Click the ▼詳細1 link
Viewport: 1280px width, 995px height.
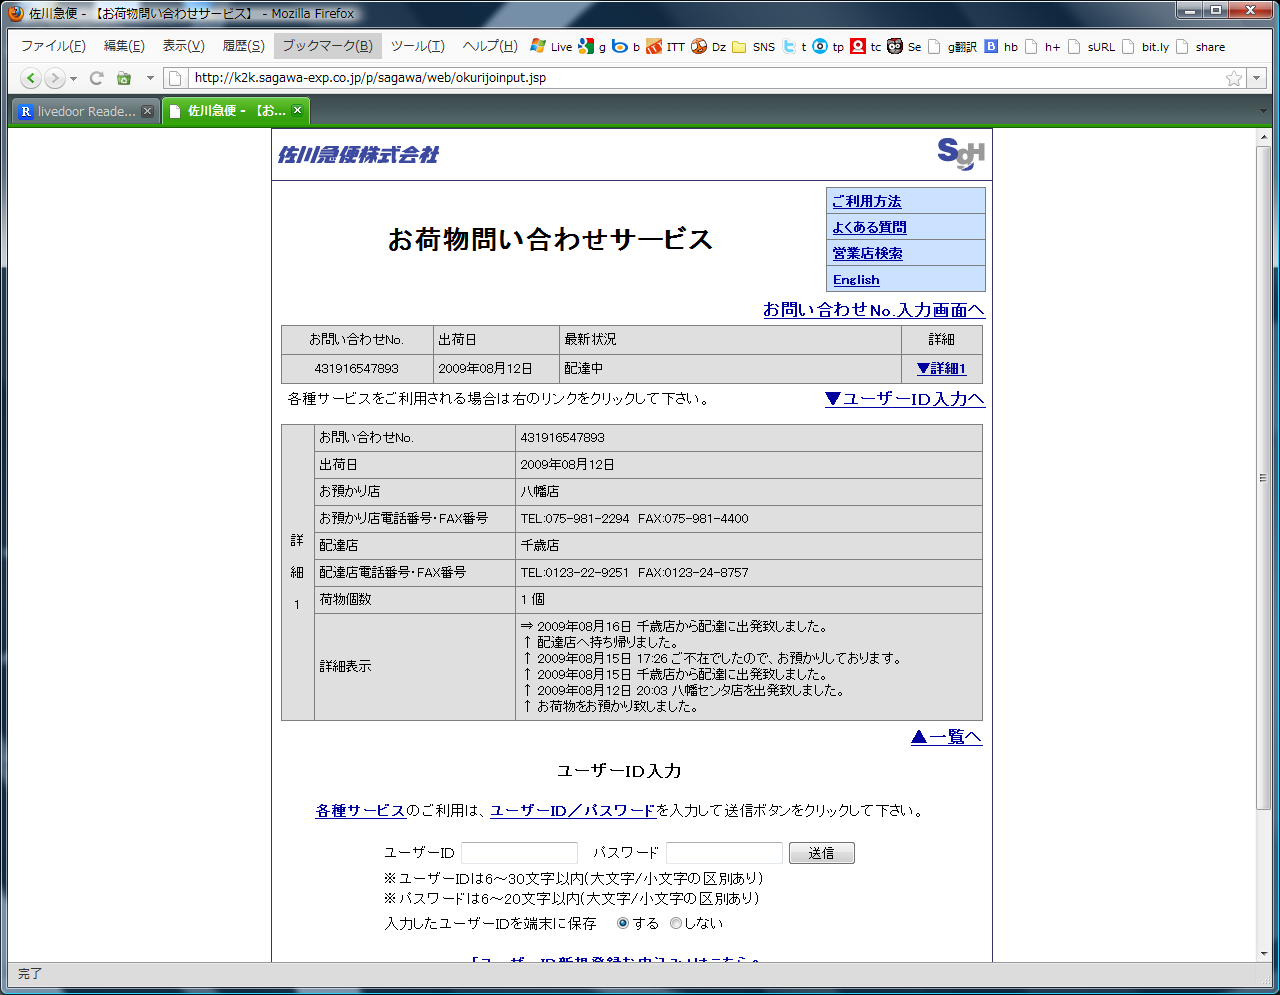click(941, 368)
